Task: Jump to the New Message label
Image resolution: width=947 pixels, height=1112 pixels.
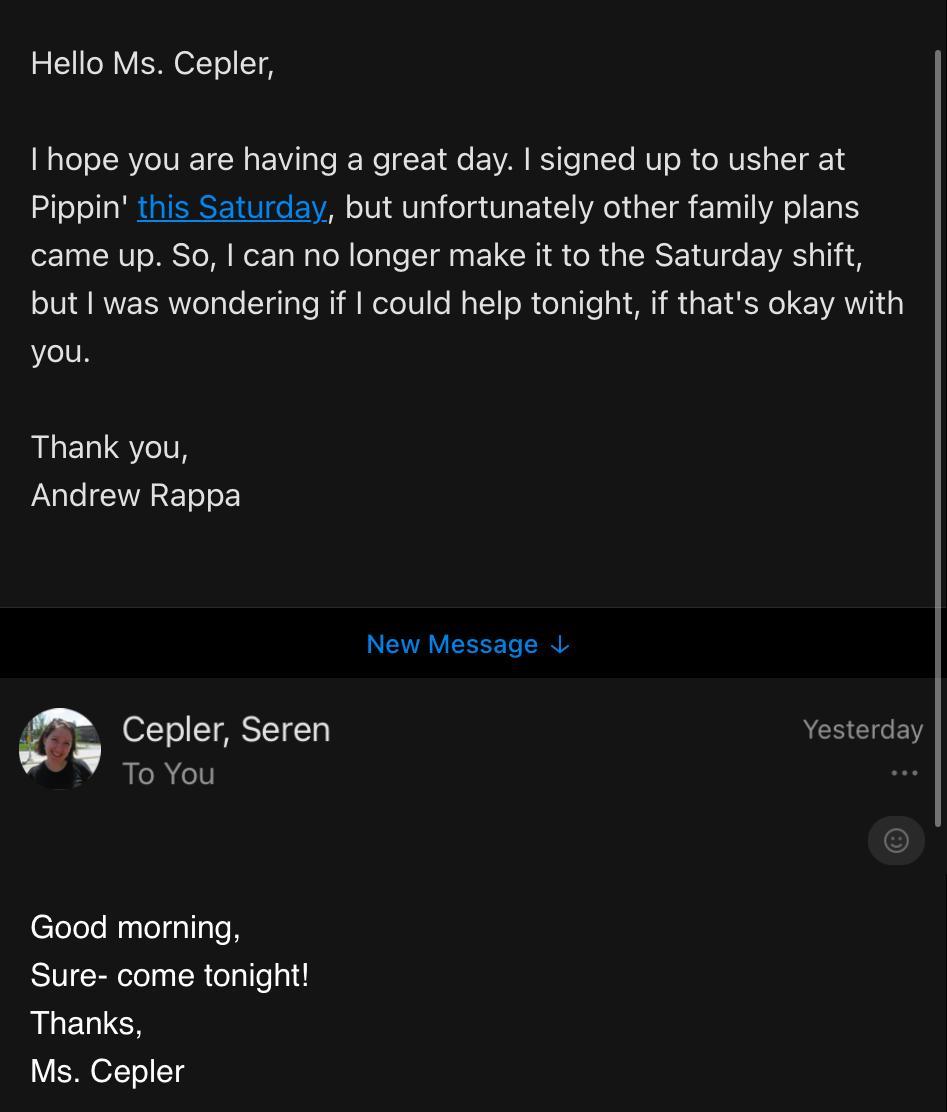Action: click(x=452, y=644)
